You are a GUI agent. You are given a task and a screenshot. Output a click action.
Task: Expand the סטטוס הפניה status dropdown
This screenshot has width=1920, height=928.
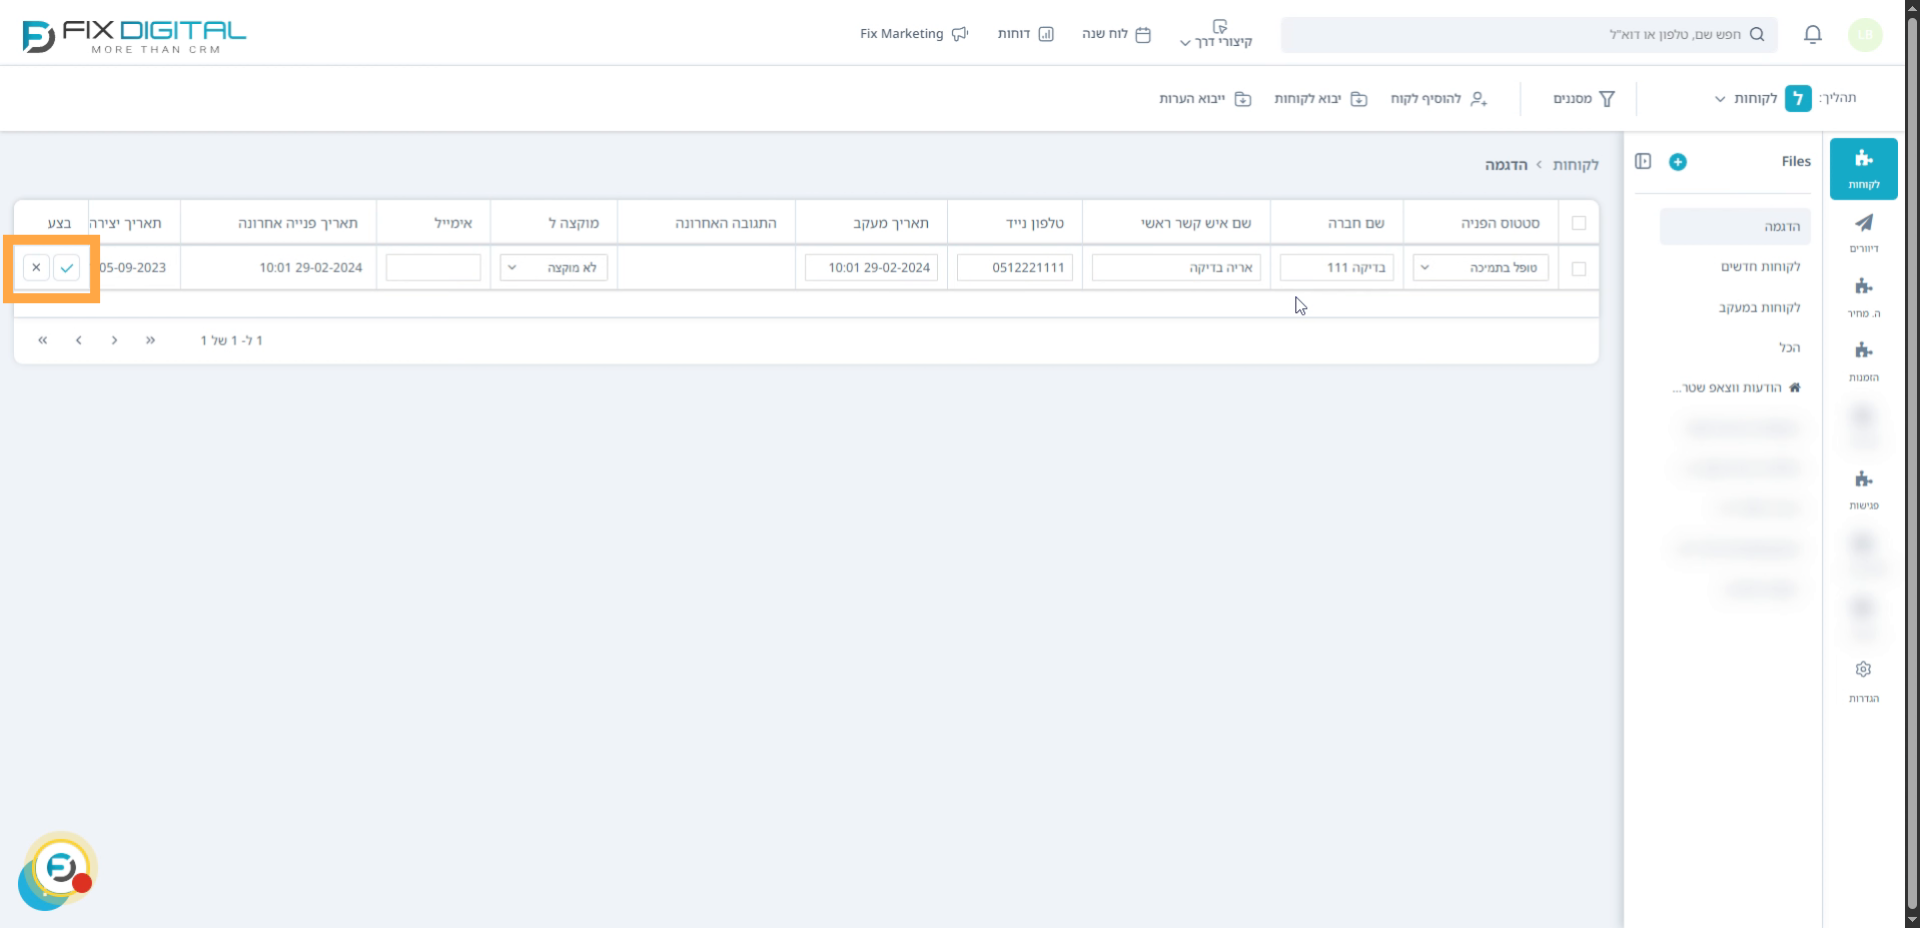coord(1480,268)
